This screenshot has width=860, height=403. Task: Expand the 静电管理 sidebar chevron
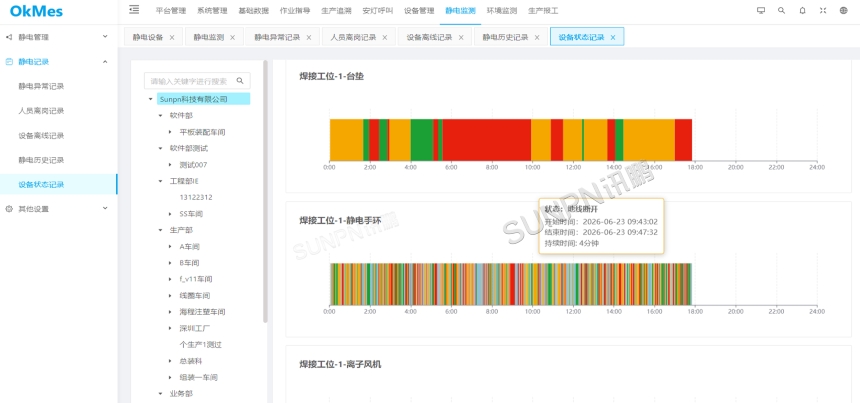click(x=105, y=37)
